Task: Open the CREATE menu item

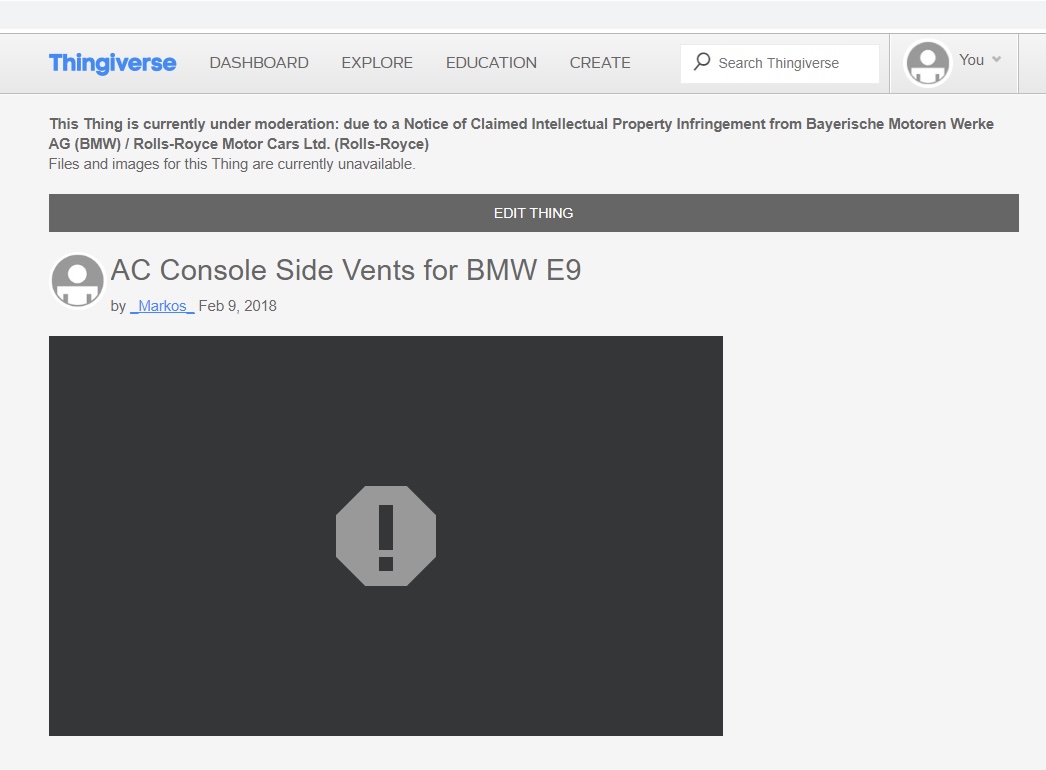Action: 600,63
